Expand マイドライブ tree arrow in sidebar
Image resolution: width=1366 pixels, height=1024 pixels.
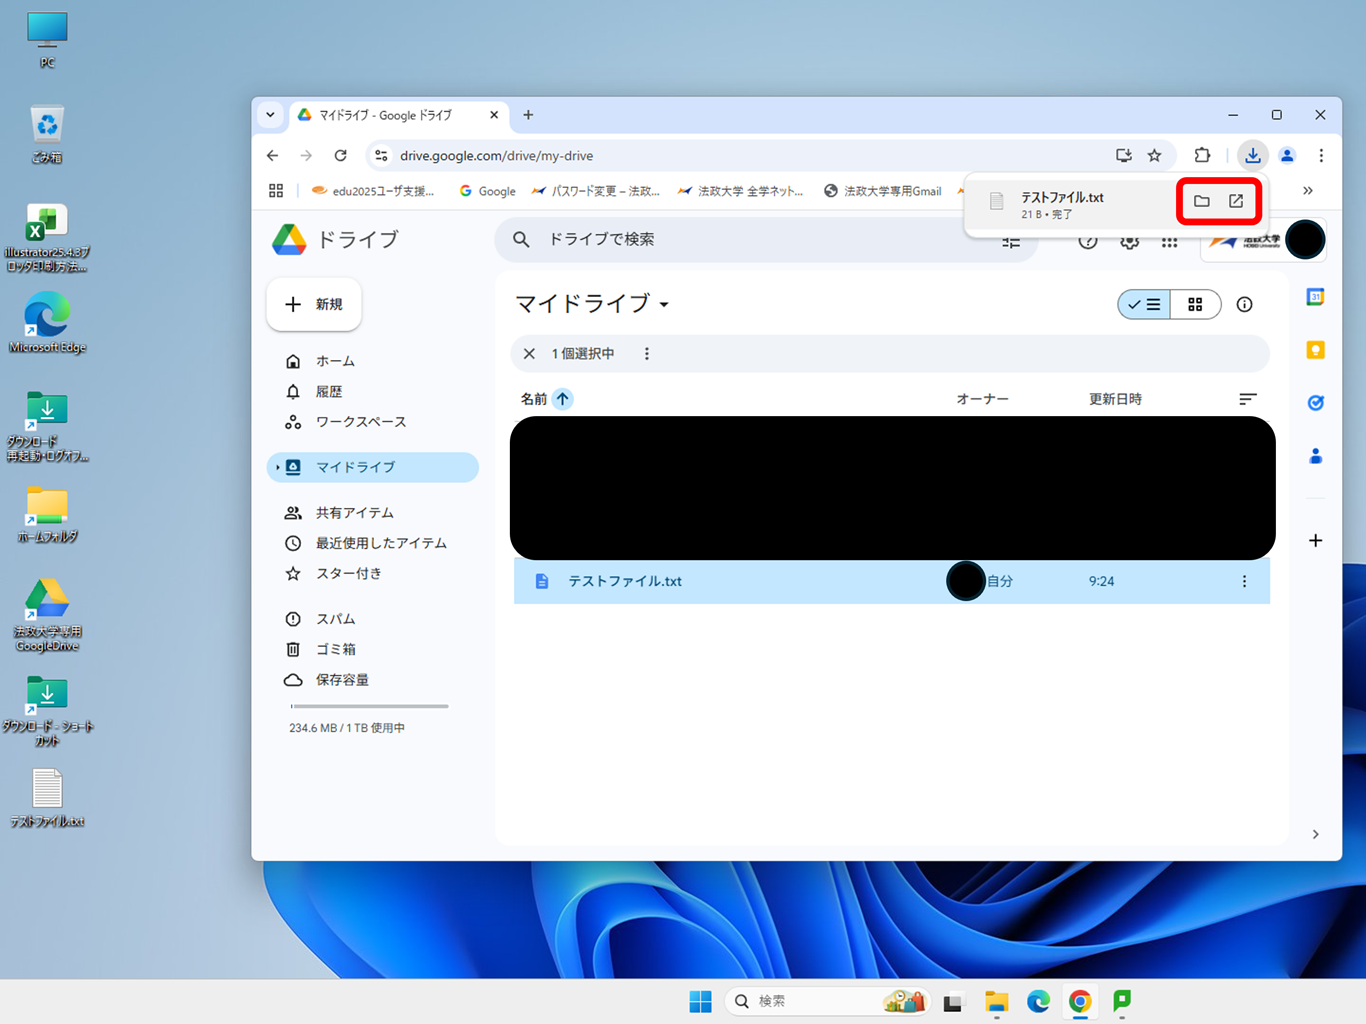click(277, 467)
